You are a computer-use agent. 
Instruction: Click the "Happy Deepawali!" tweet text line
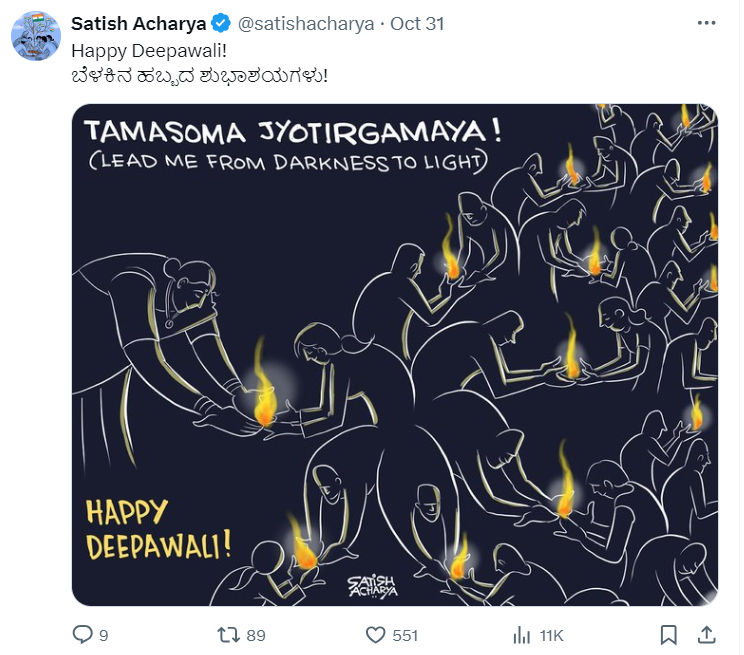(149, 51)
